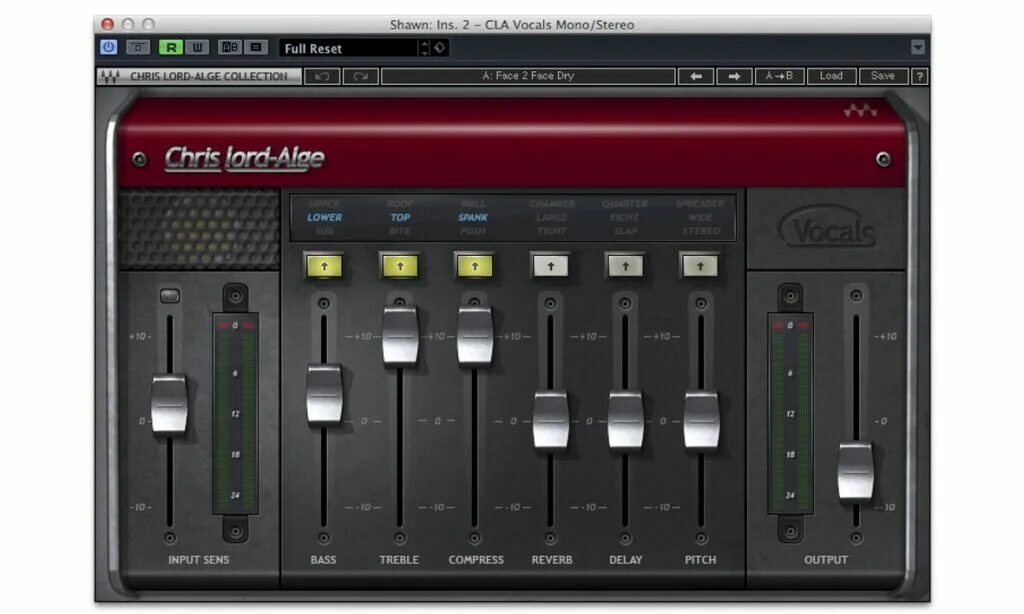Click the Load button

(x=831, y=76)
